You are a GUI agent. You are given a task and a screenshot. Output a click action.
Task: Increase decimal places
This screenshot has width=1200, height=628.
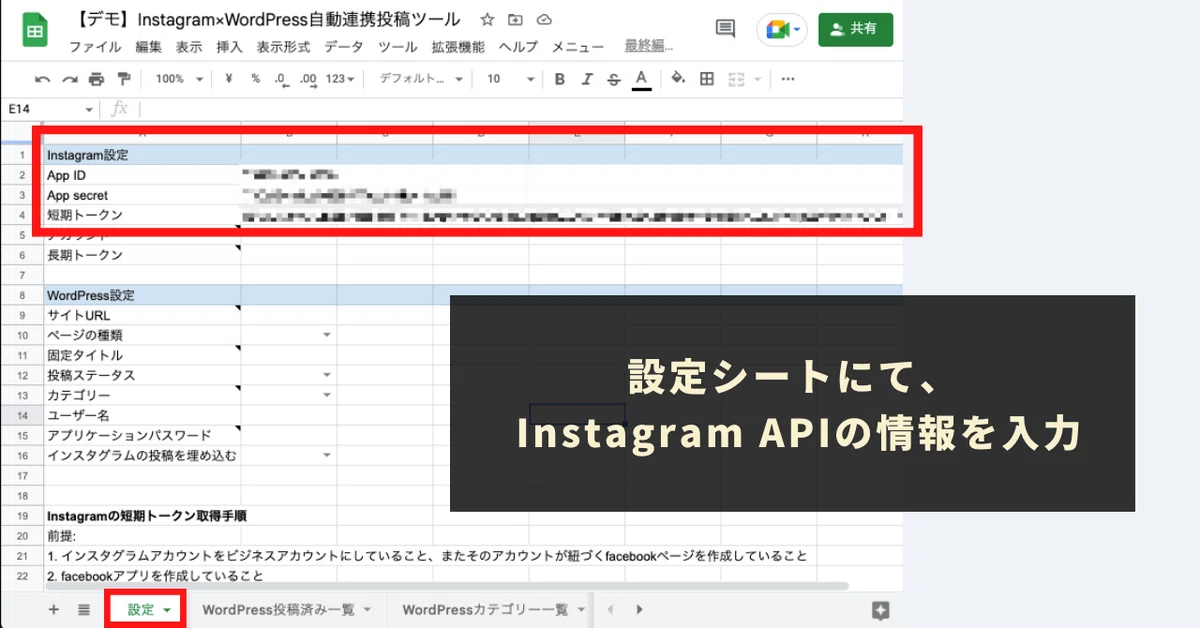point(308,79)
